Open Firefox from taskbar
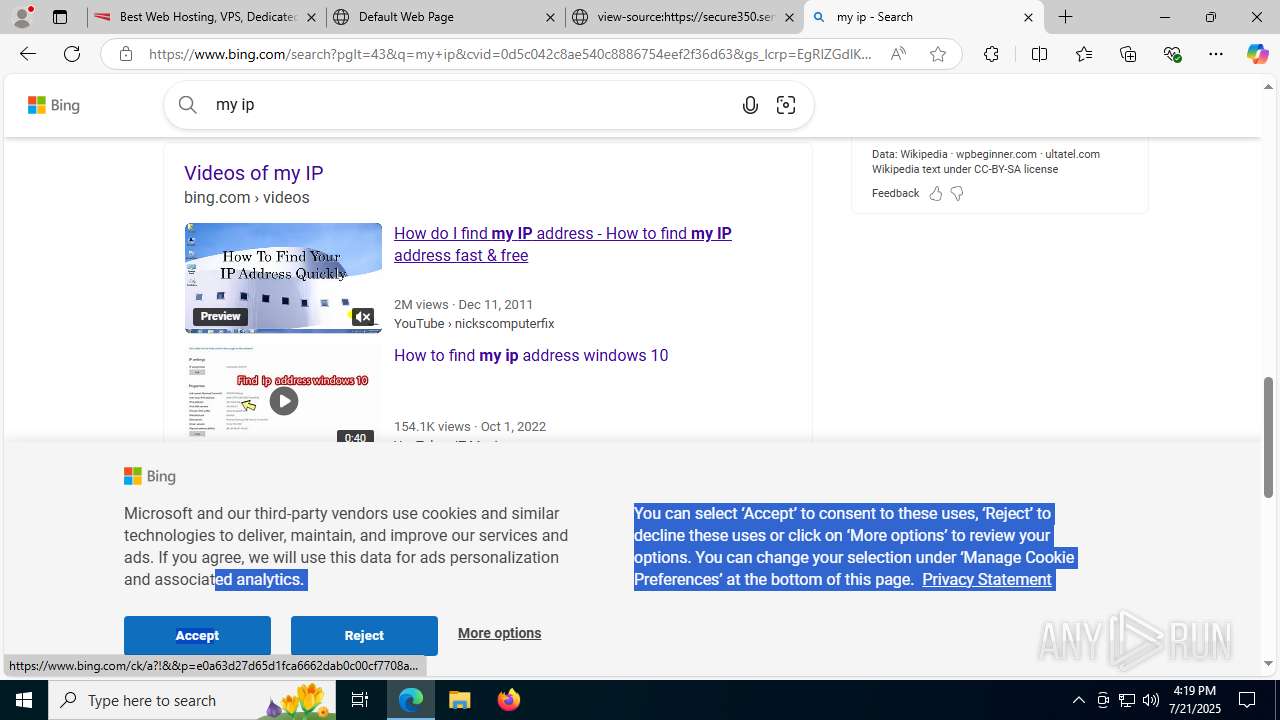Viewport: 1280px width, 720px height. click(x=509, y=700)
